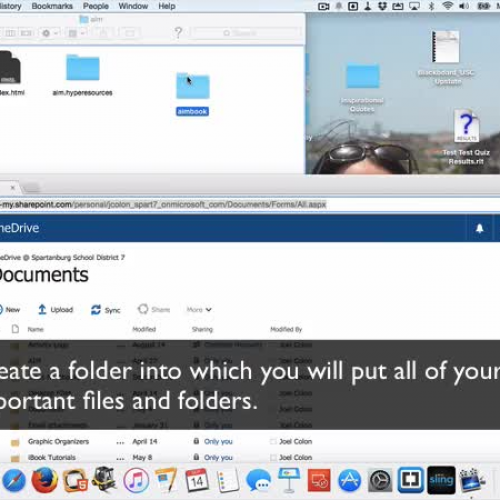Click the Finder search field
The image size is (500, 500).
(x=245, y=33)
